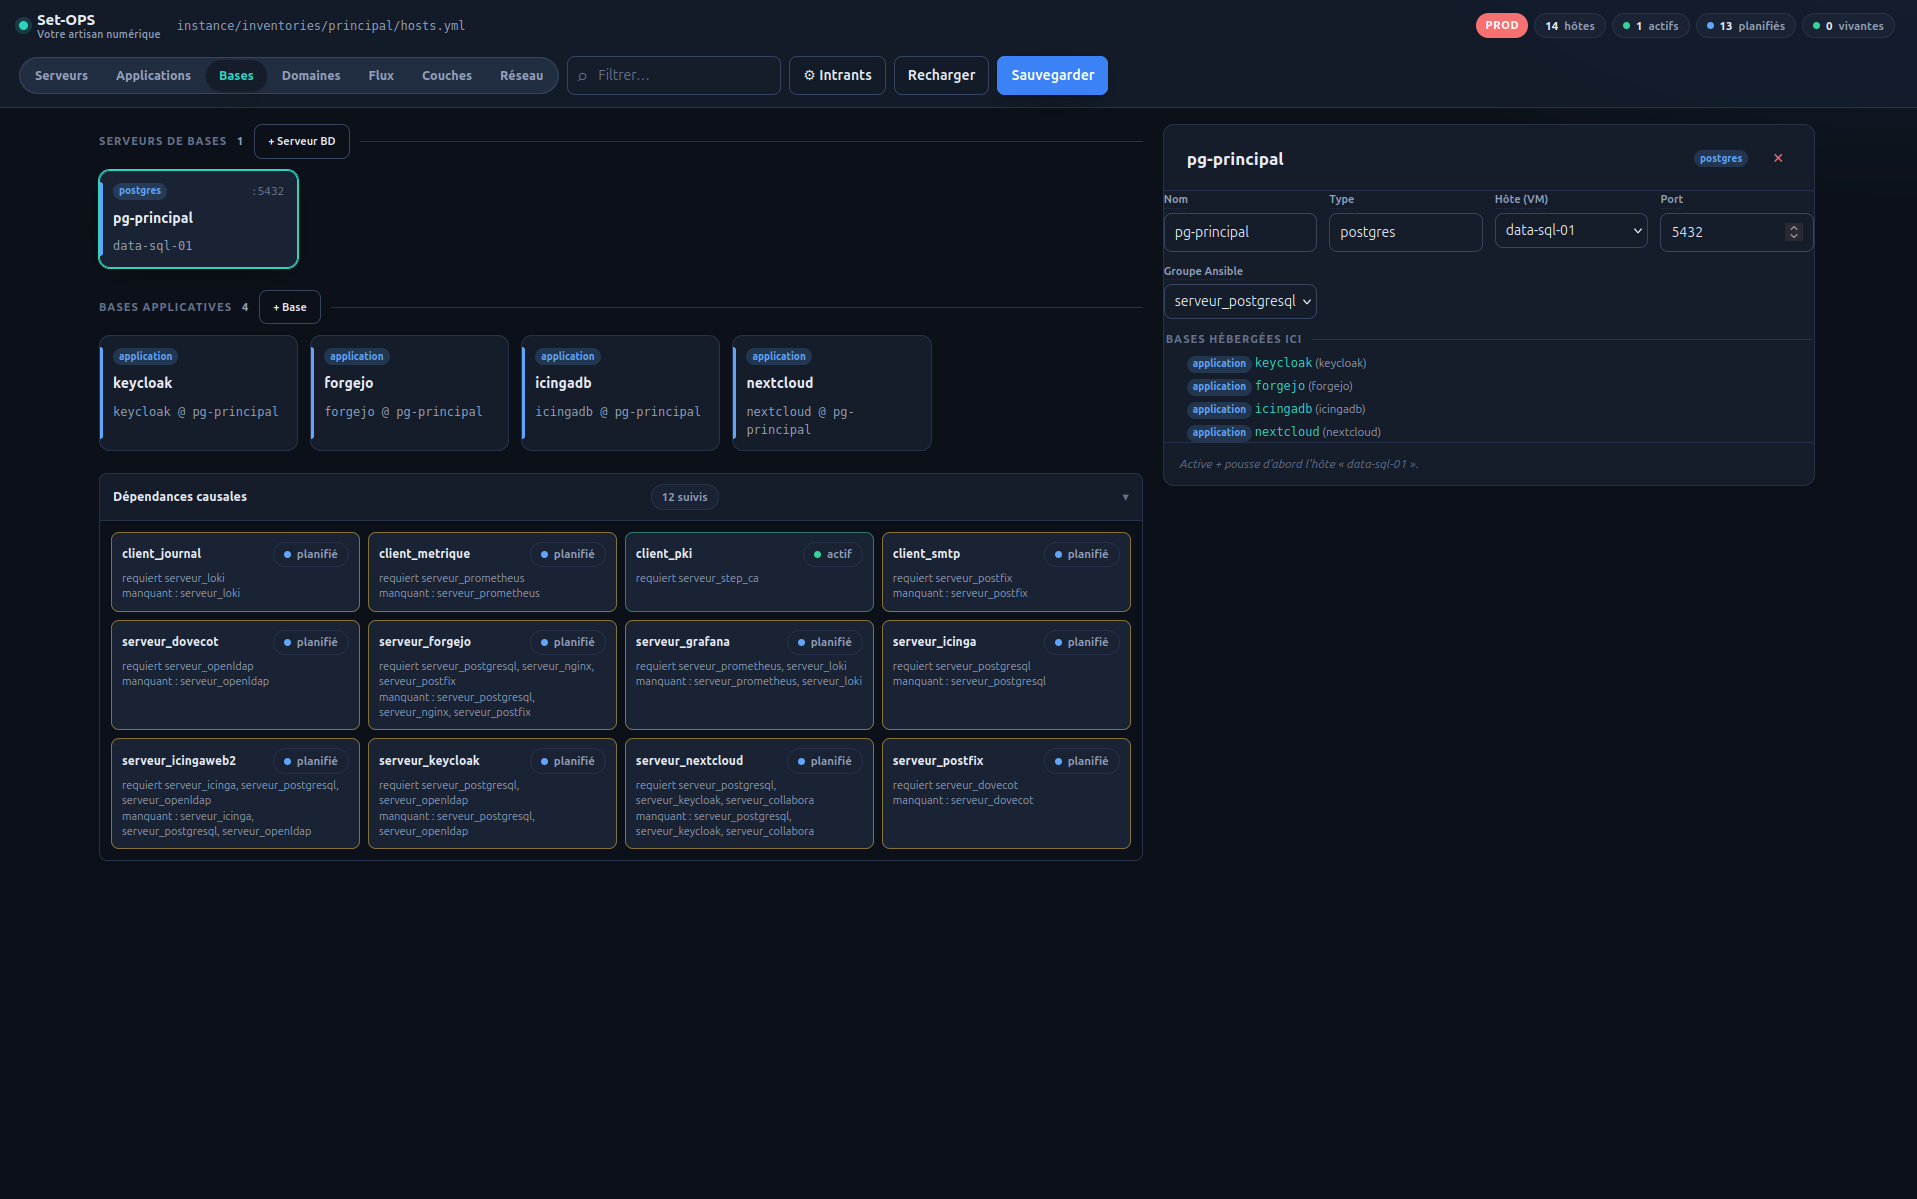
Task: Select the serveur_grafana dependency card
Action: (x=749, y=675)
